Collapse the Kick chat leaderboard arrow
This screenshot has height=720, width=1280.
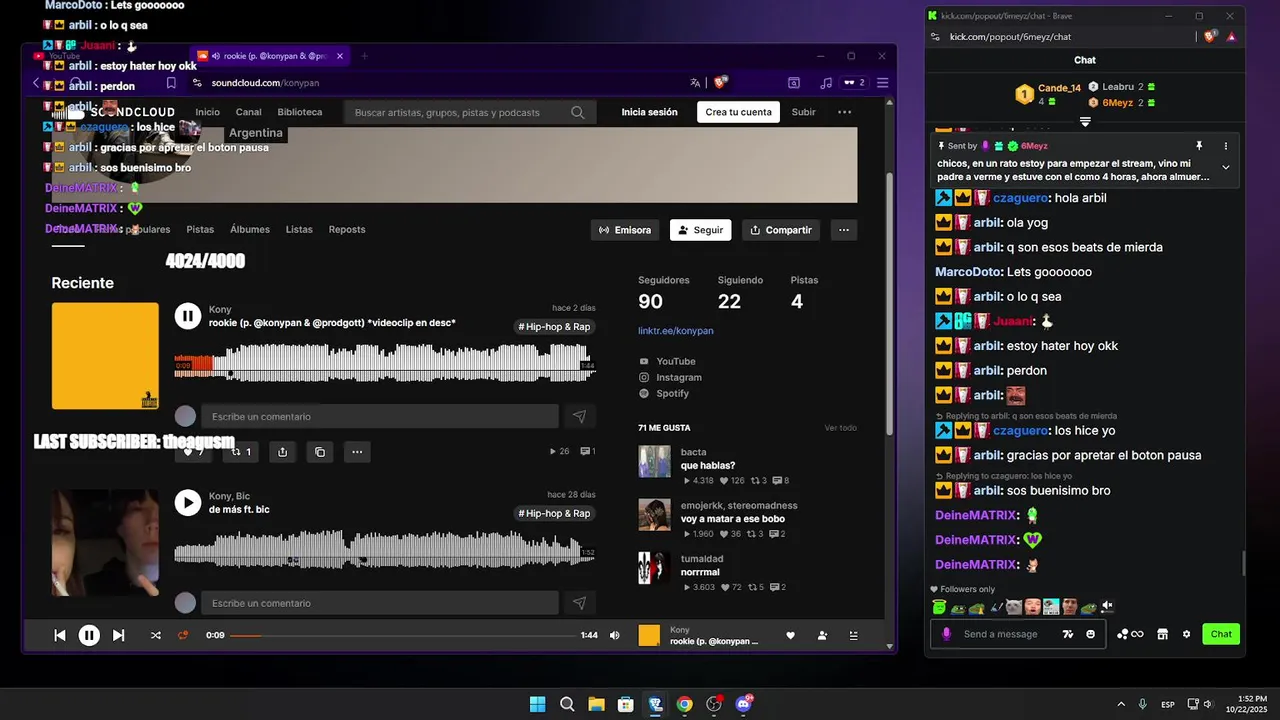(1085, 122)
